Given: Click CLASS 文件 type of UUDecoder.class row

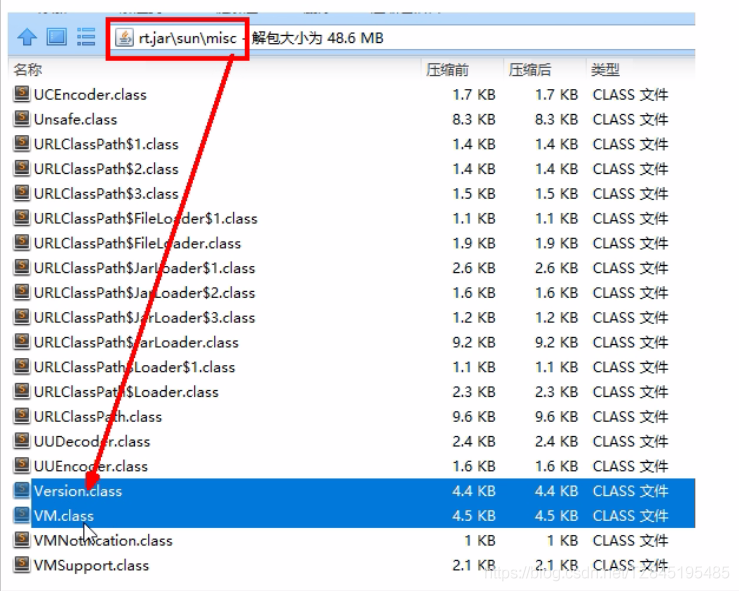Looking at the screenshot, I should 630,441.
